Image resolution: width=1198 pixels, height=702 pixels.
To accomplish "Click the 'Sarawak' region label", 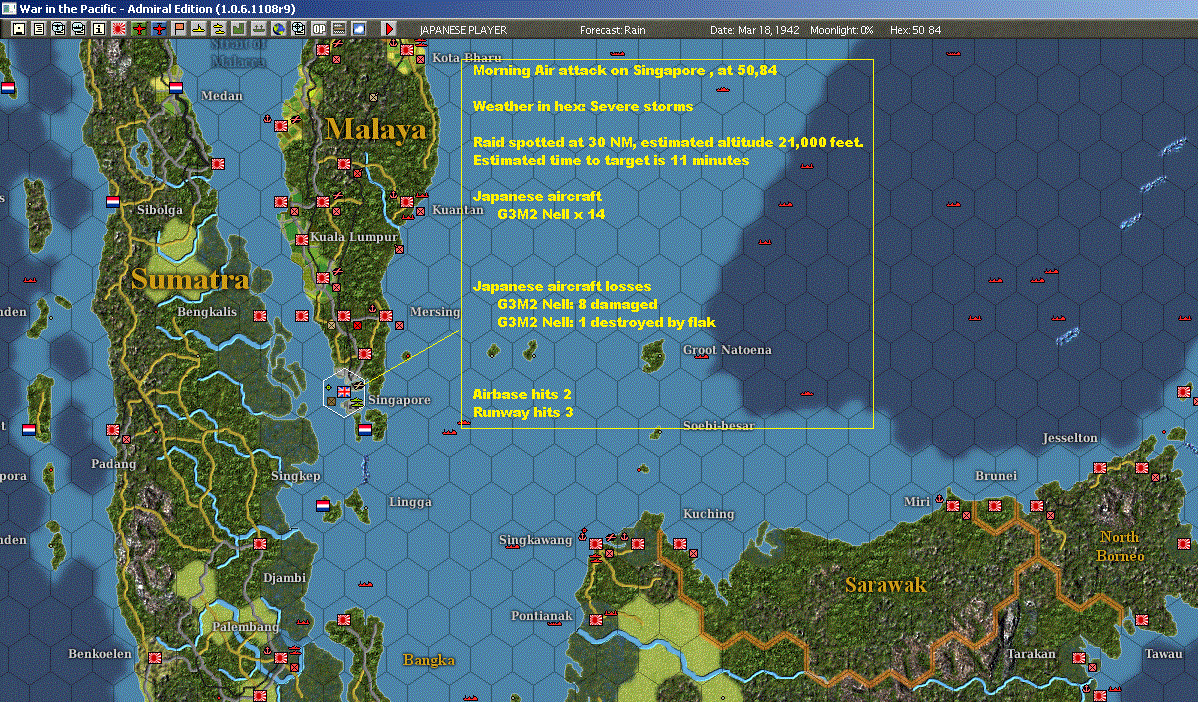I will point(886,585).
